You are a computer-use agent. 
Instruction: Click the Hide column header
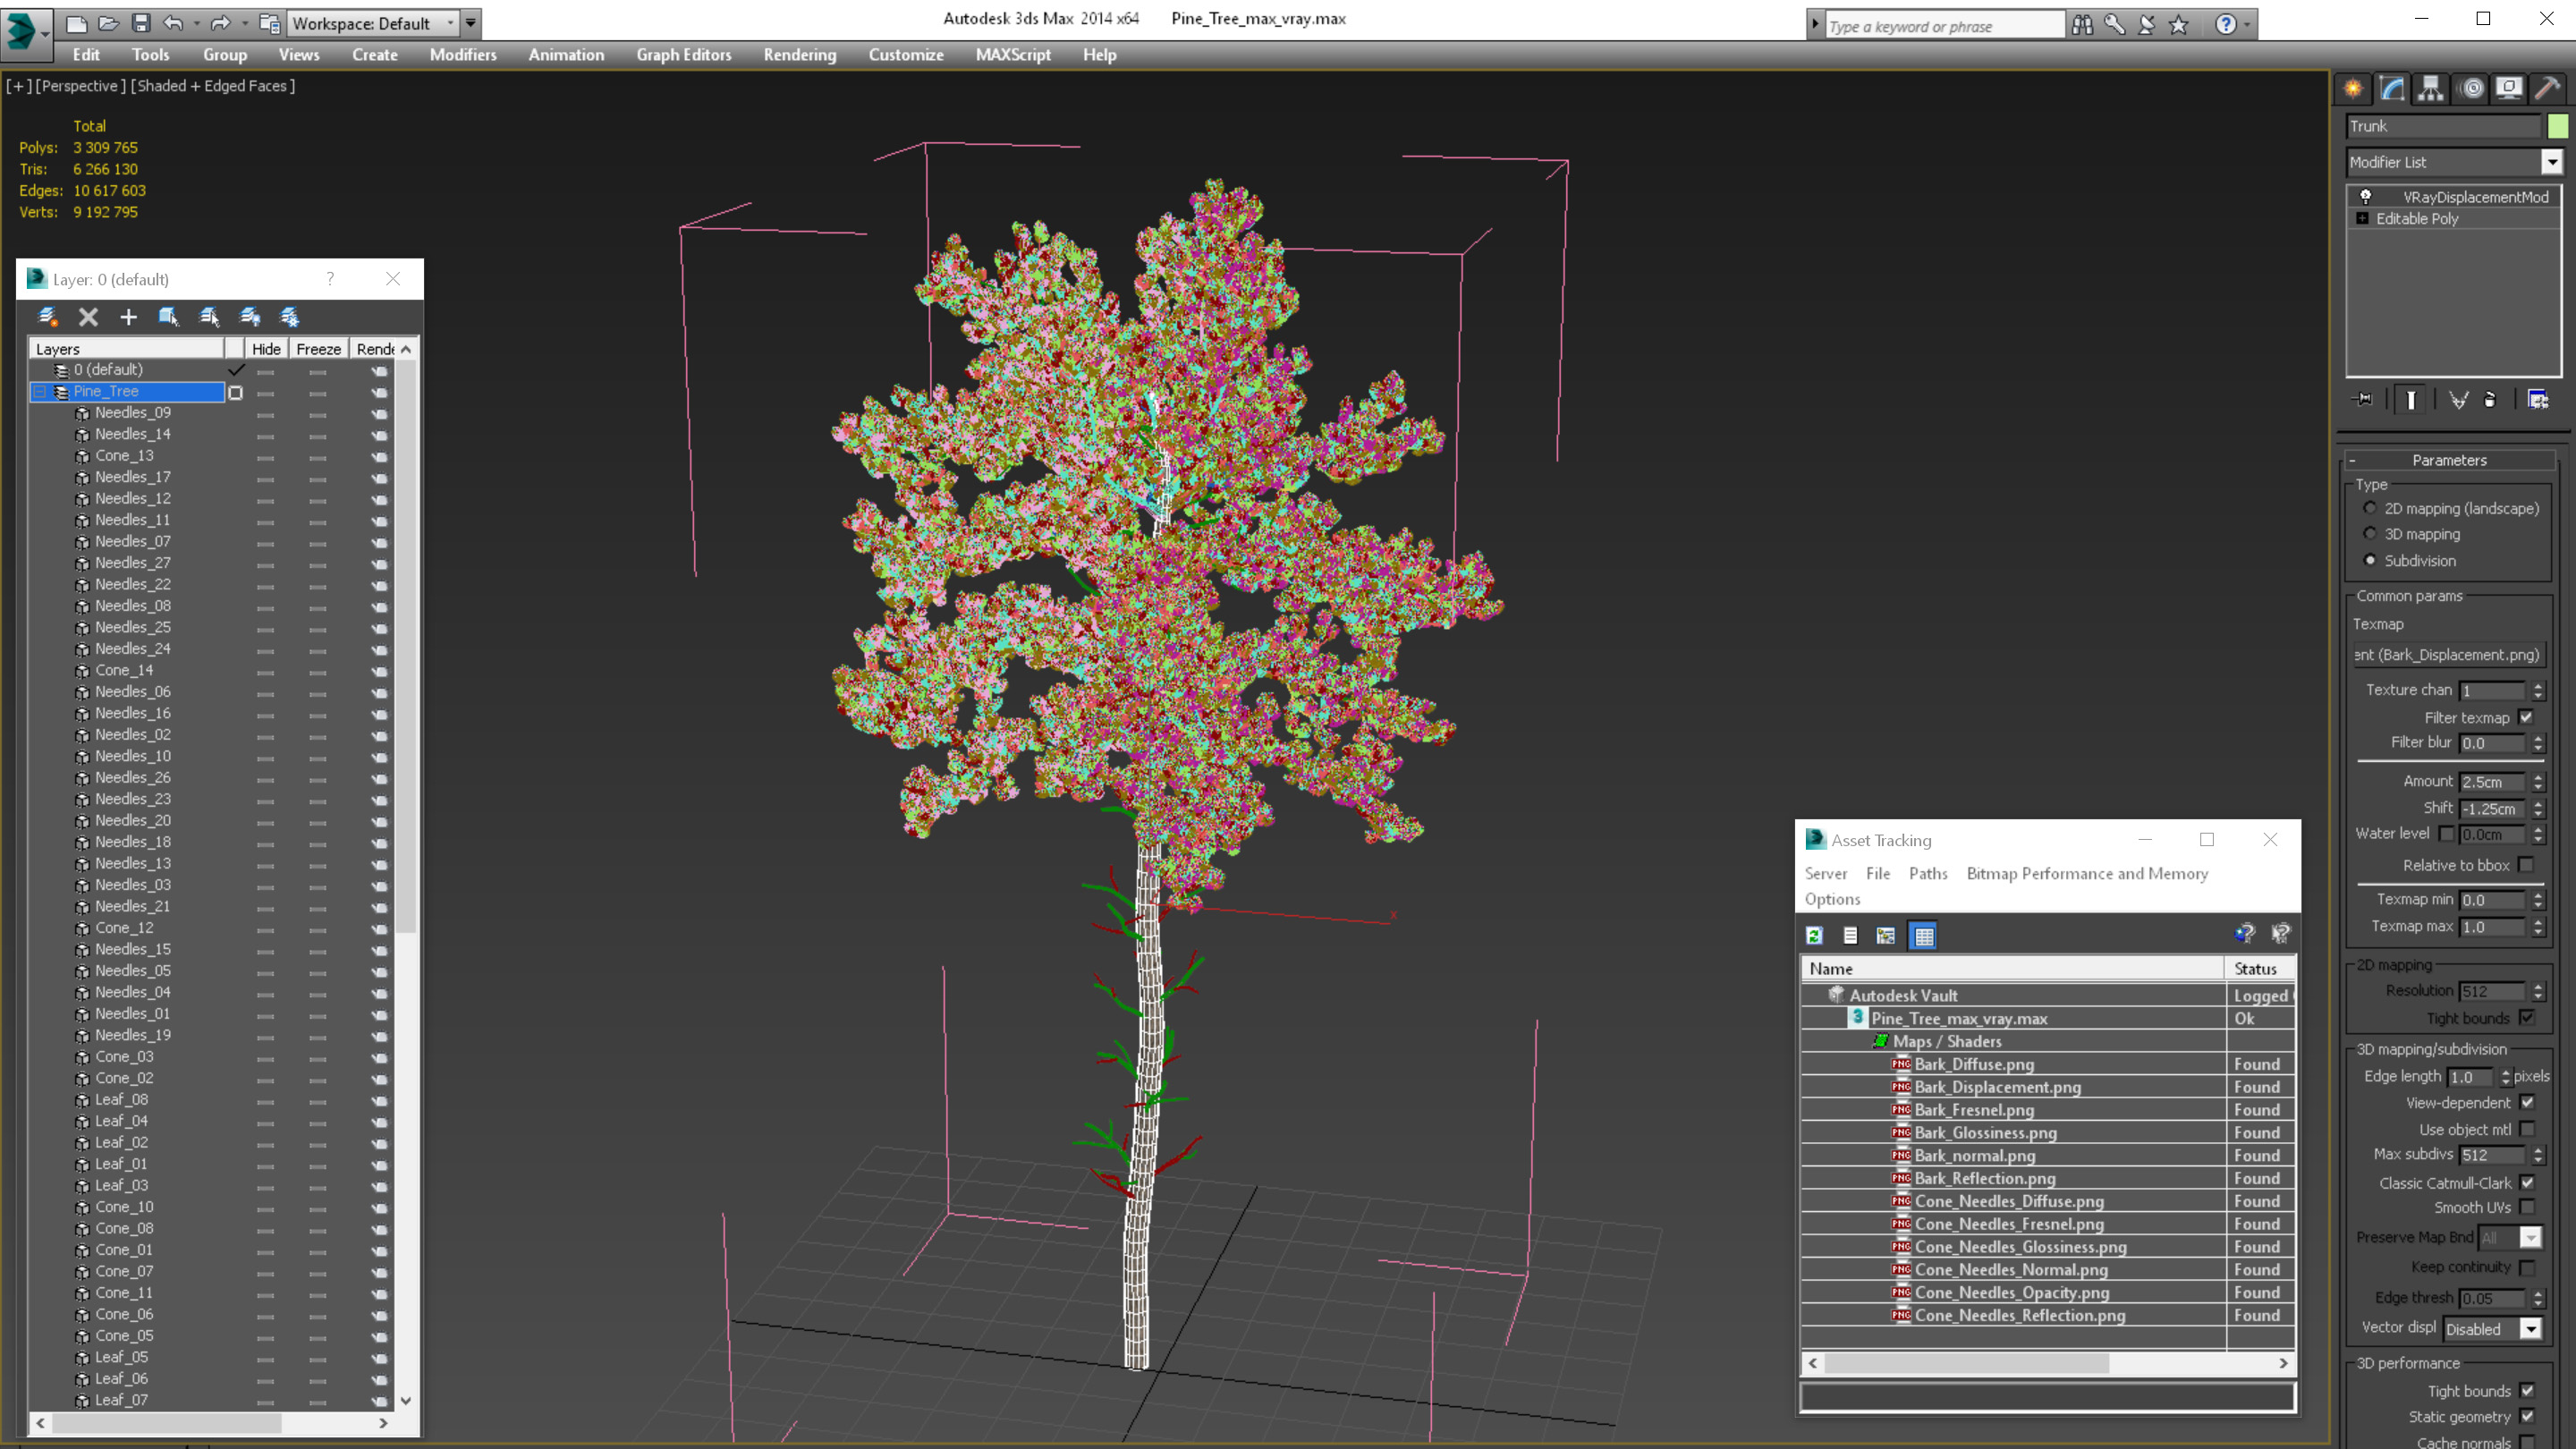(x=266, y=349)
